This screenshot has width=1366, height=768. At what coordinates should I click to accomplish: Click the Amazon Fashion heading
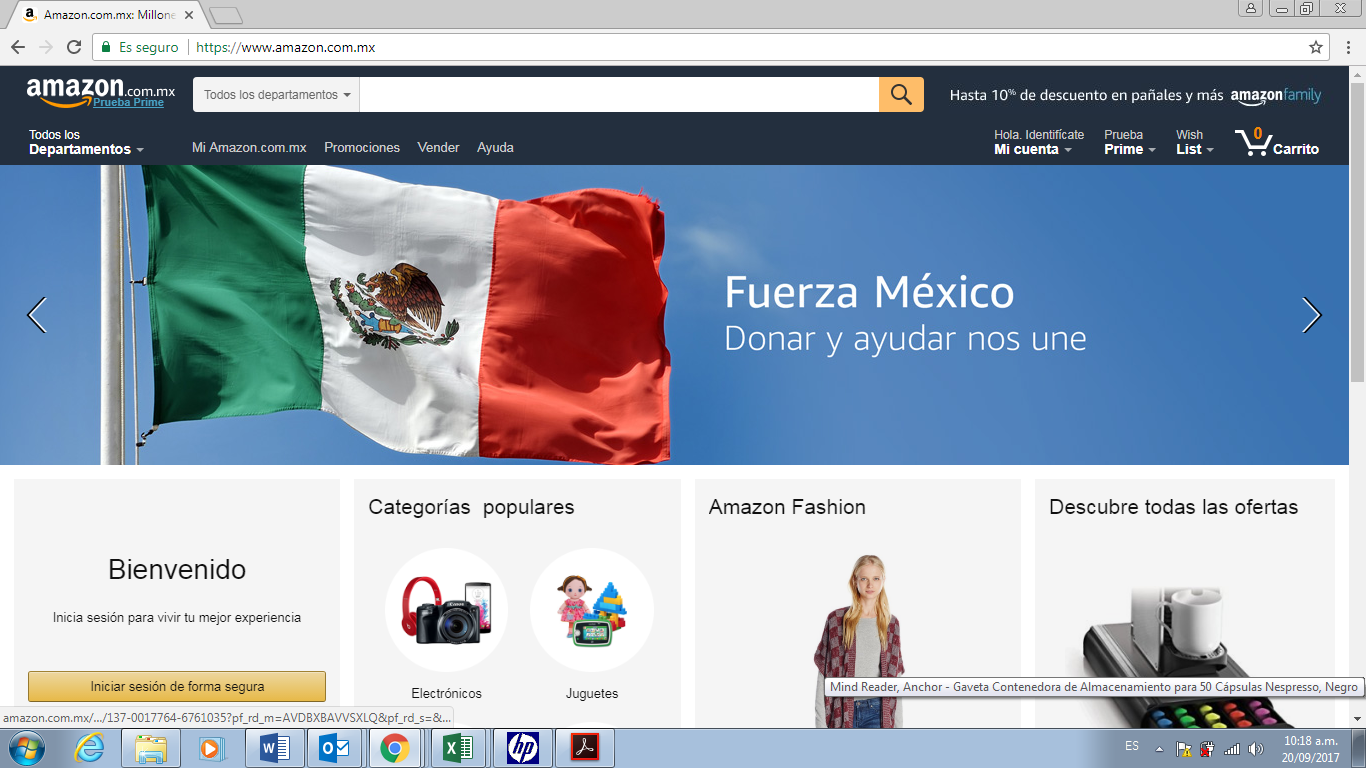(x=787, y=507)
